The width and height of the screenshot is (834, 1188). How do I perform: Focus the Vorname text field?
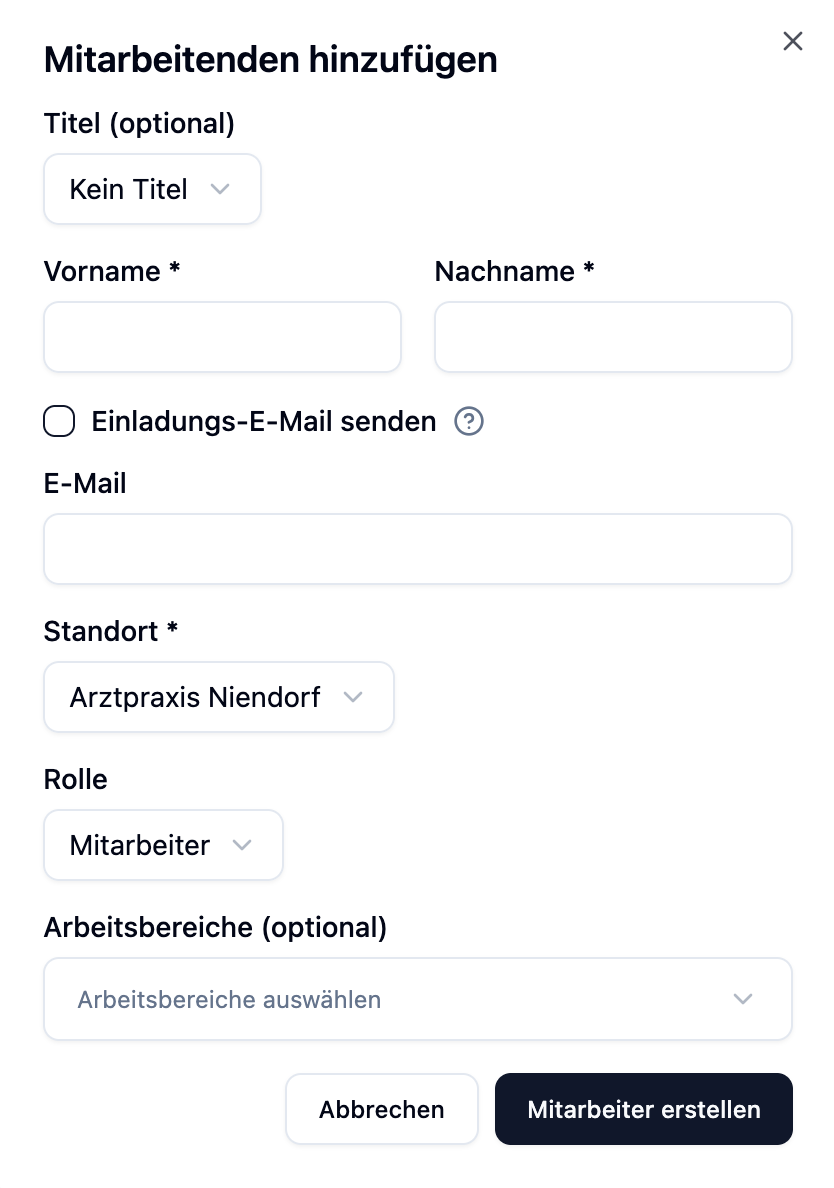tap(222, 338)
